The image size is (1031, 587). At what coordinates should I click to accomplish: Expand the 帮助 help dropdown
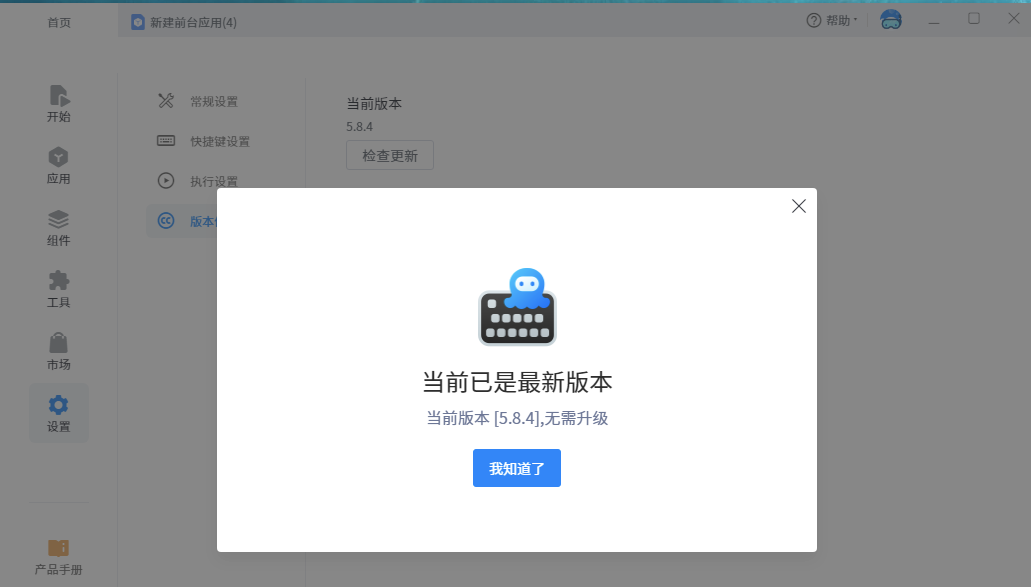(x=832, y=21)
